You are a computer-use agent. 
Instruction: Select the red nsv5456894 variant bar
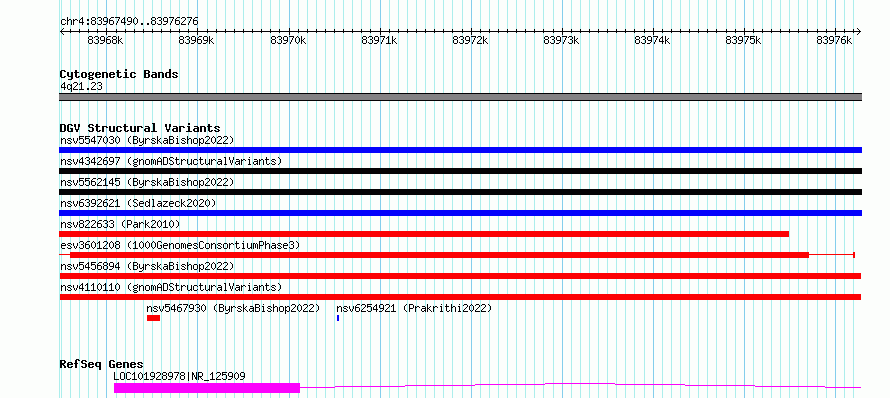point(460,276)
